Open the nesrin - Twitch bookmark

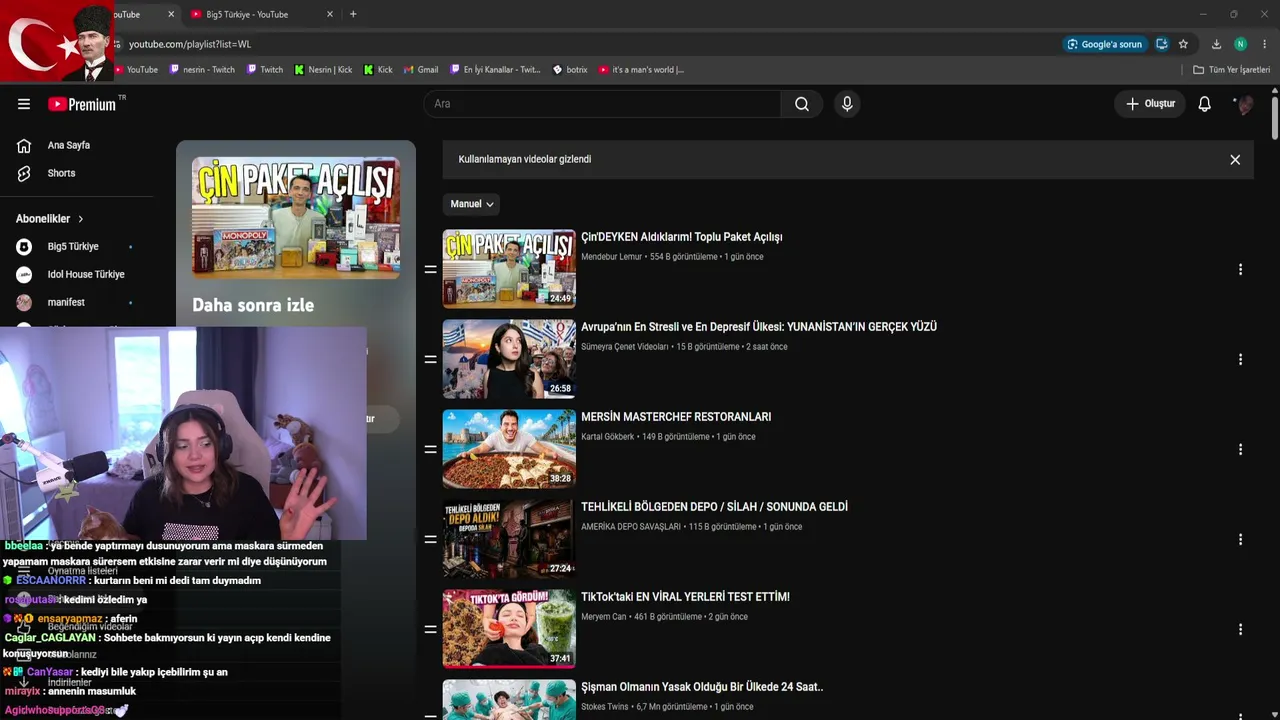pyautogui.click(x=202, y=70)
